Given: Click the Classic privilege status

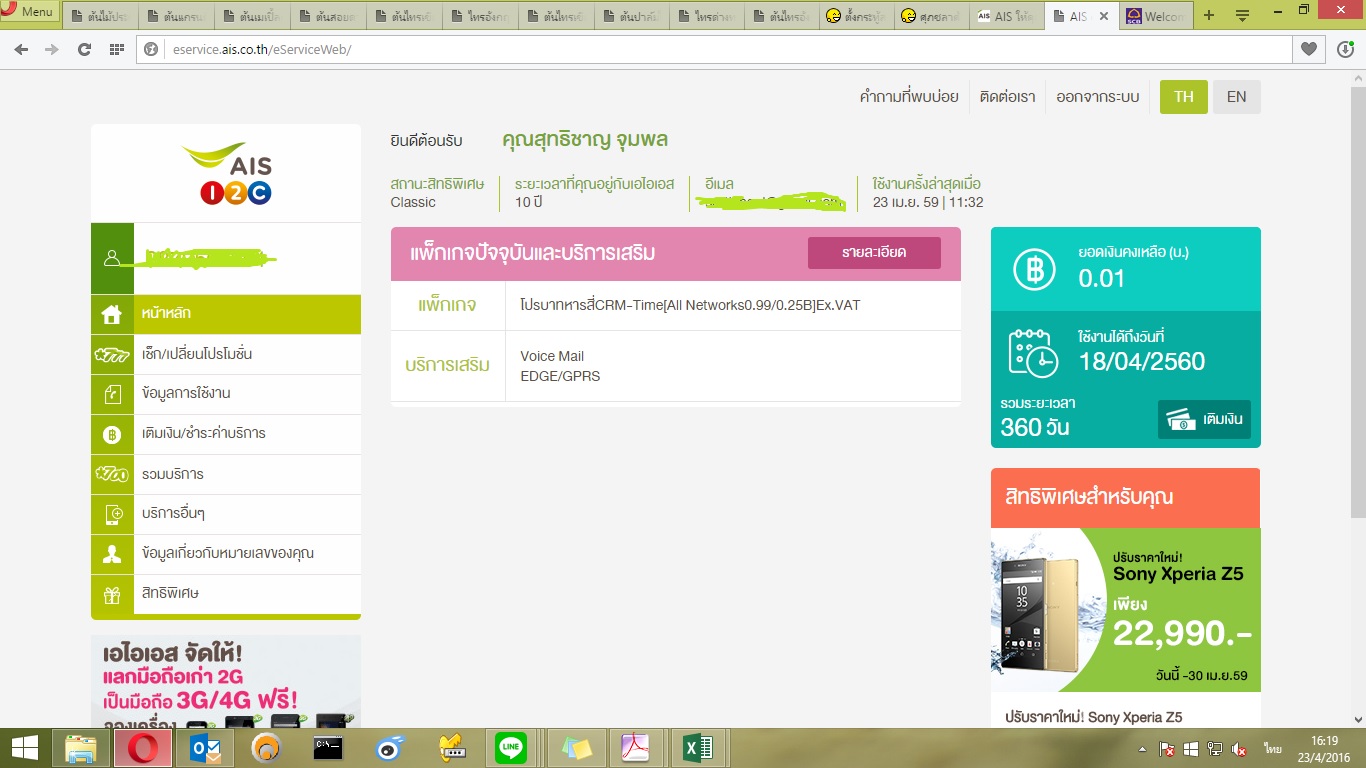Looking at the screenshot, I should [413, 202].
